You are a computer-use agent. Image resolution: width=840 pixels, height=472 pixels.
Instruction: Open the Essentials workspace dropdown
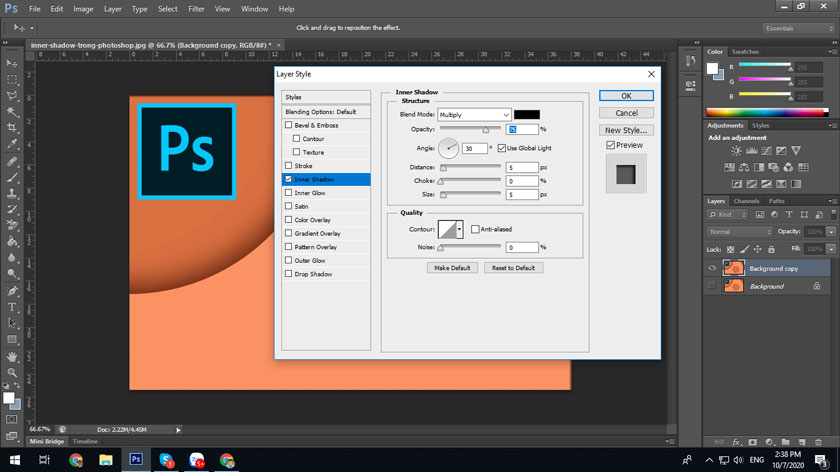click(798, 28)
